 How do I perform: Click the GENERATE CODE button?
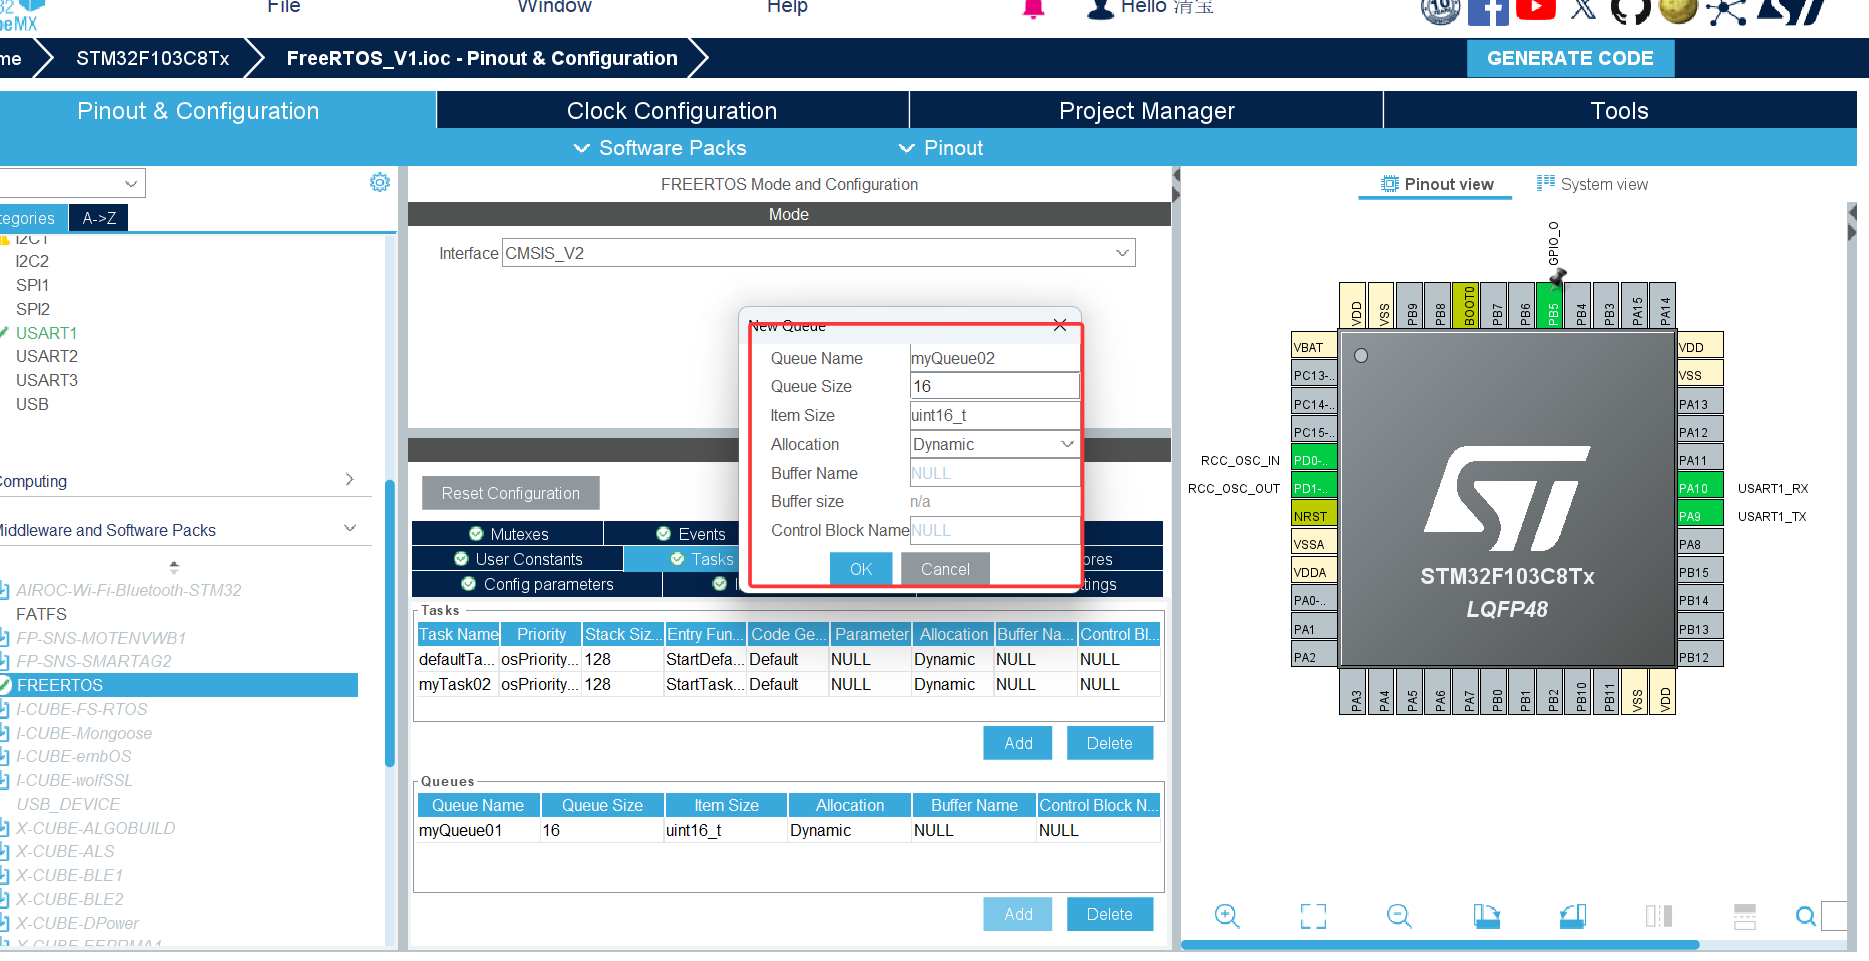pos(1570,58)
